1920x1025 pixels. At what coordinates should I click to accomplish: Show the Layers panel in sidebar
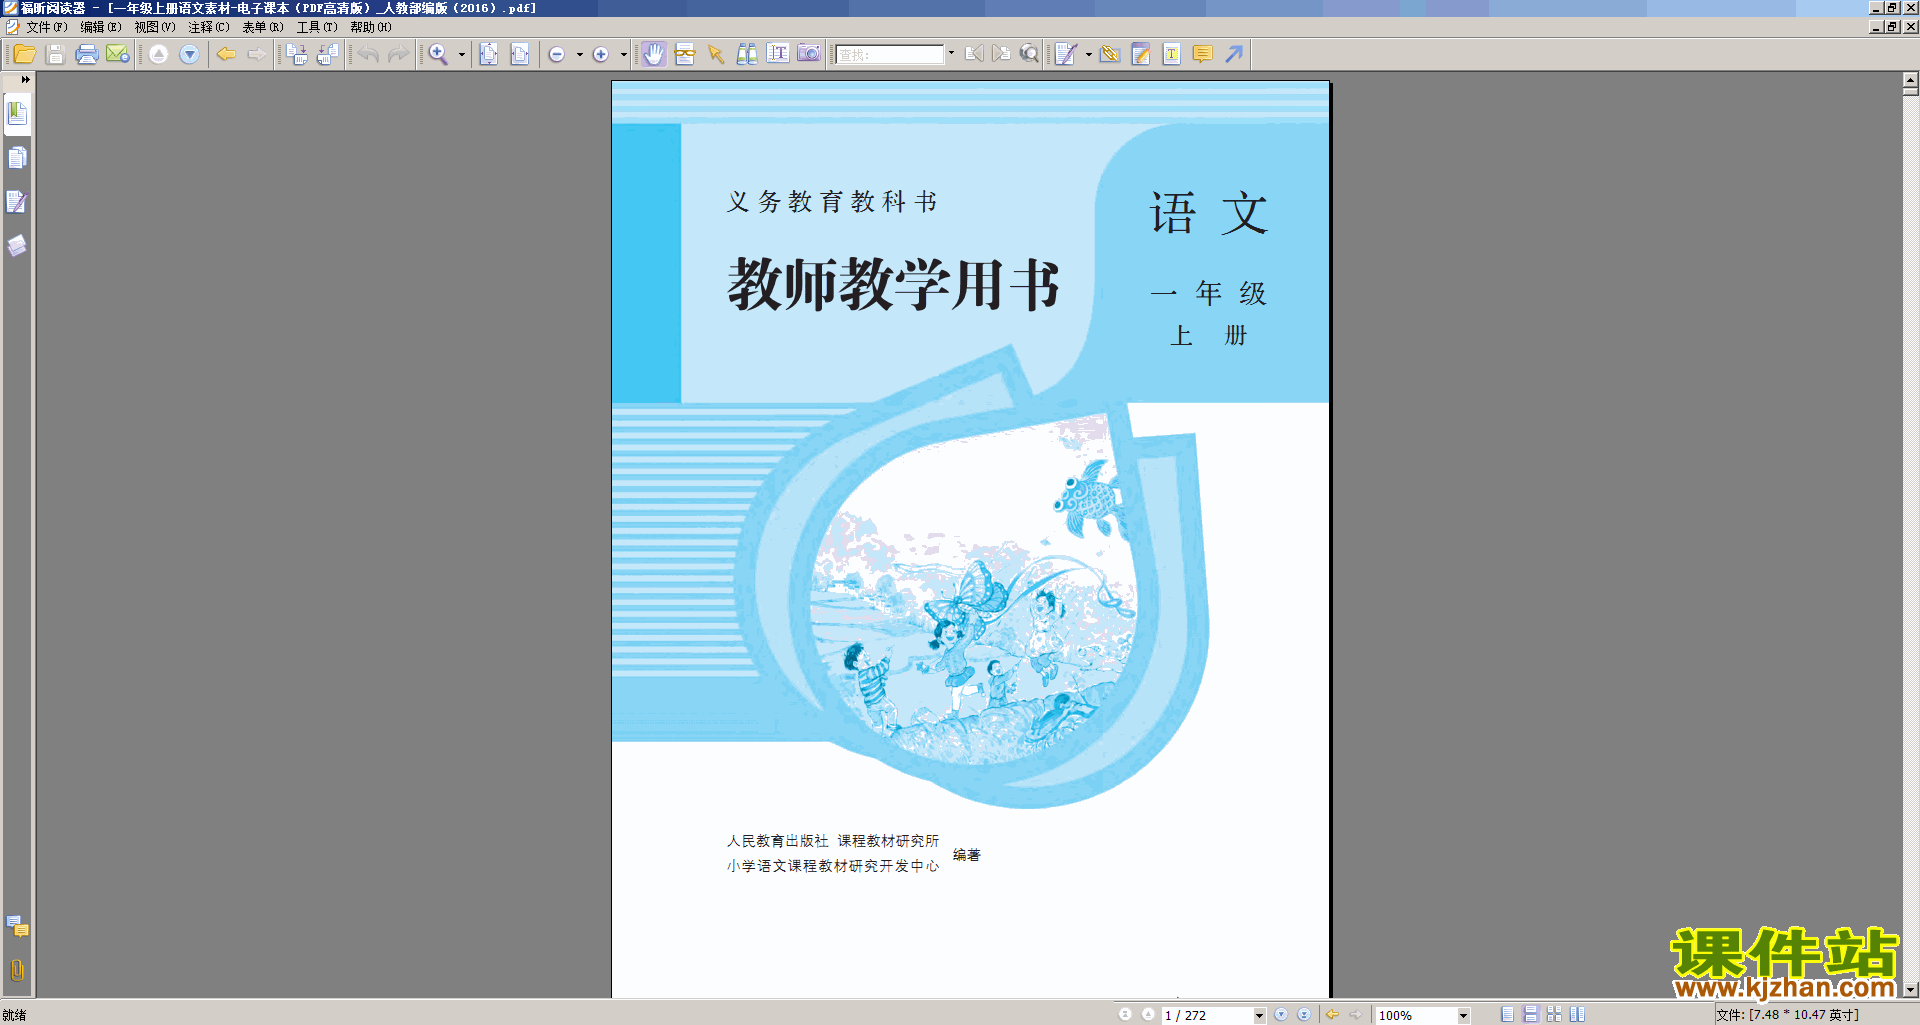[17, 246]
